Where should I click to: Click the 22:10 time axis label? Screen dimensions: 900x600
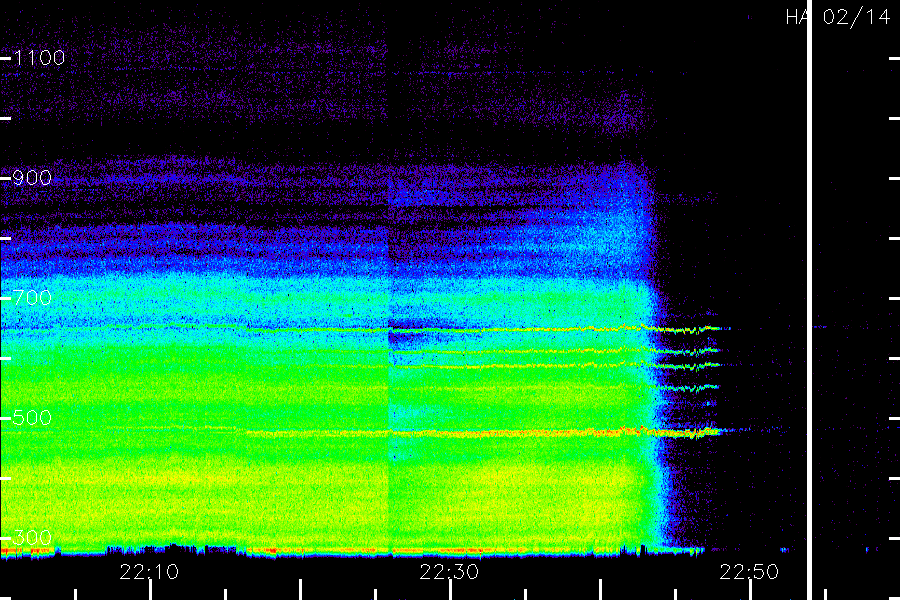(149, 572)
